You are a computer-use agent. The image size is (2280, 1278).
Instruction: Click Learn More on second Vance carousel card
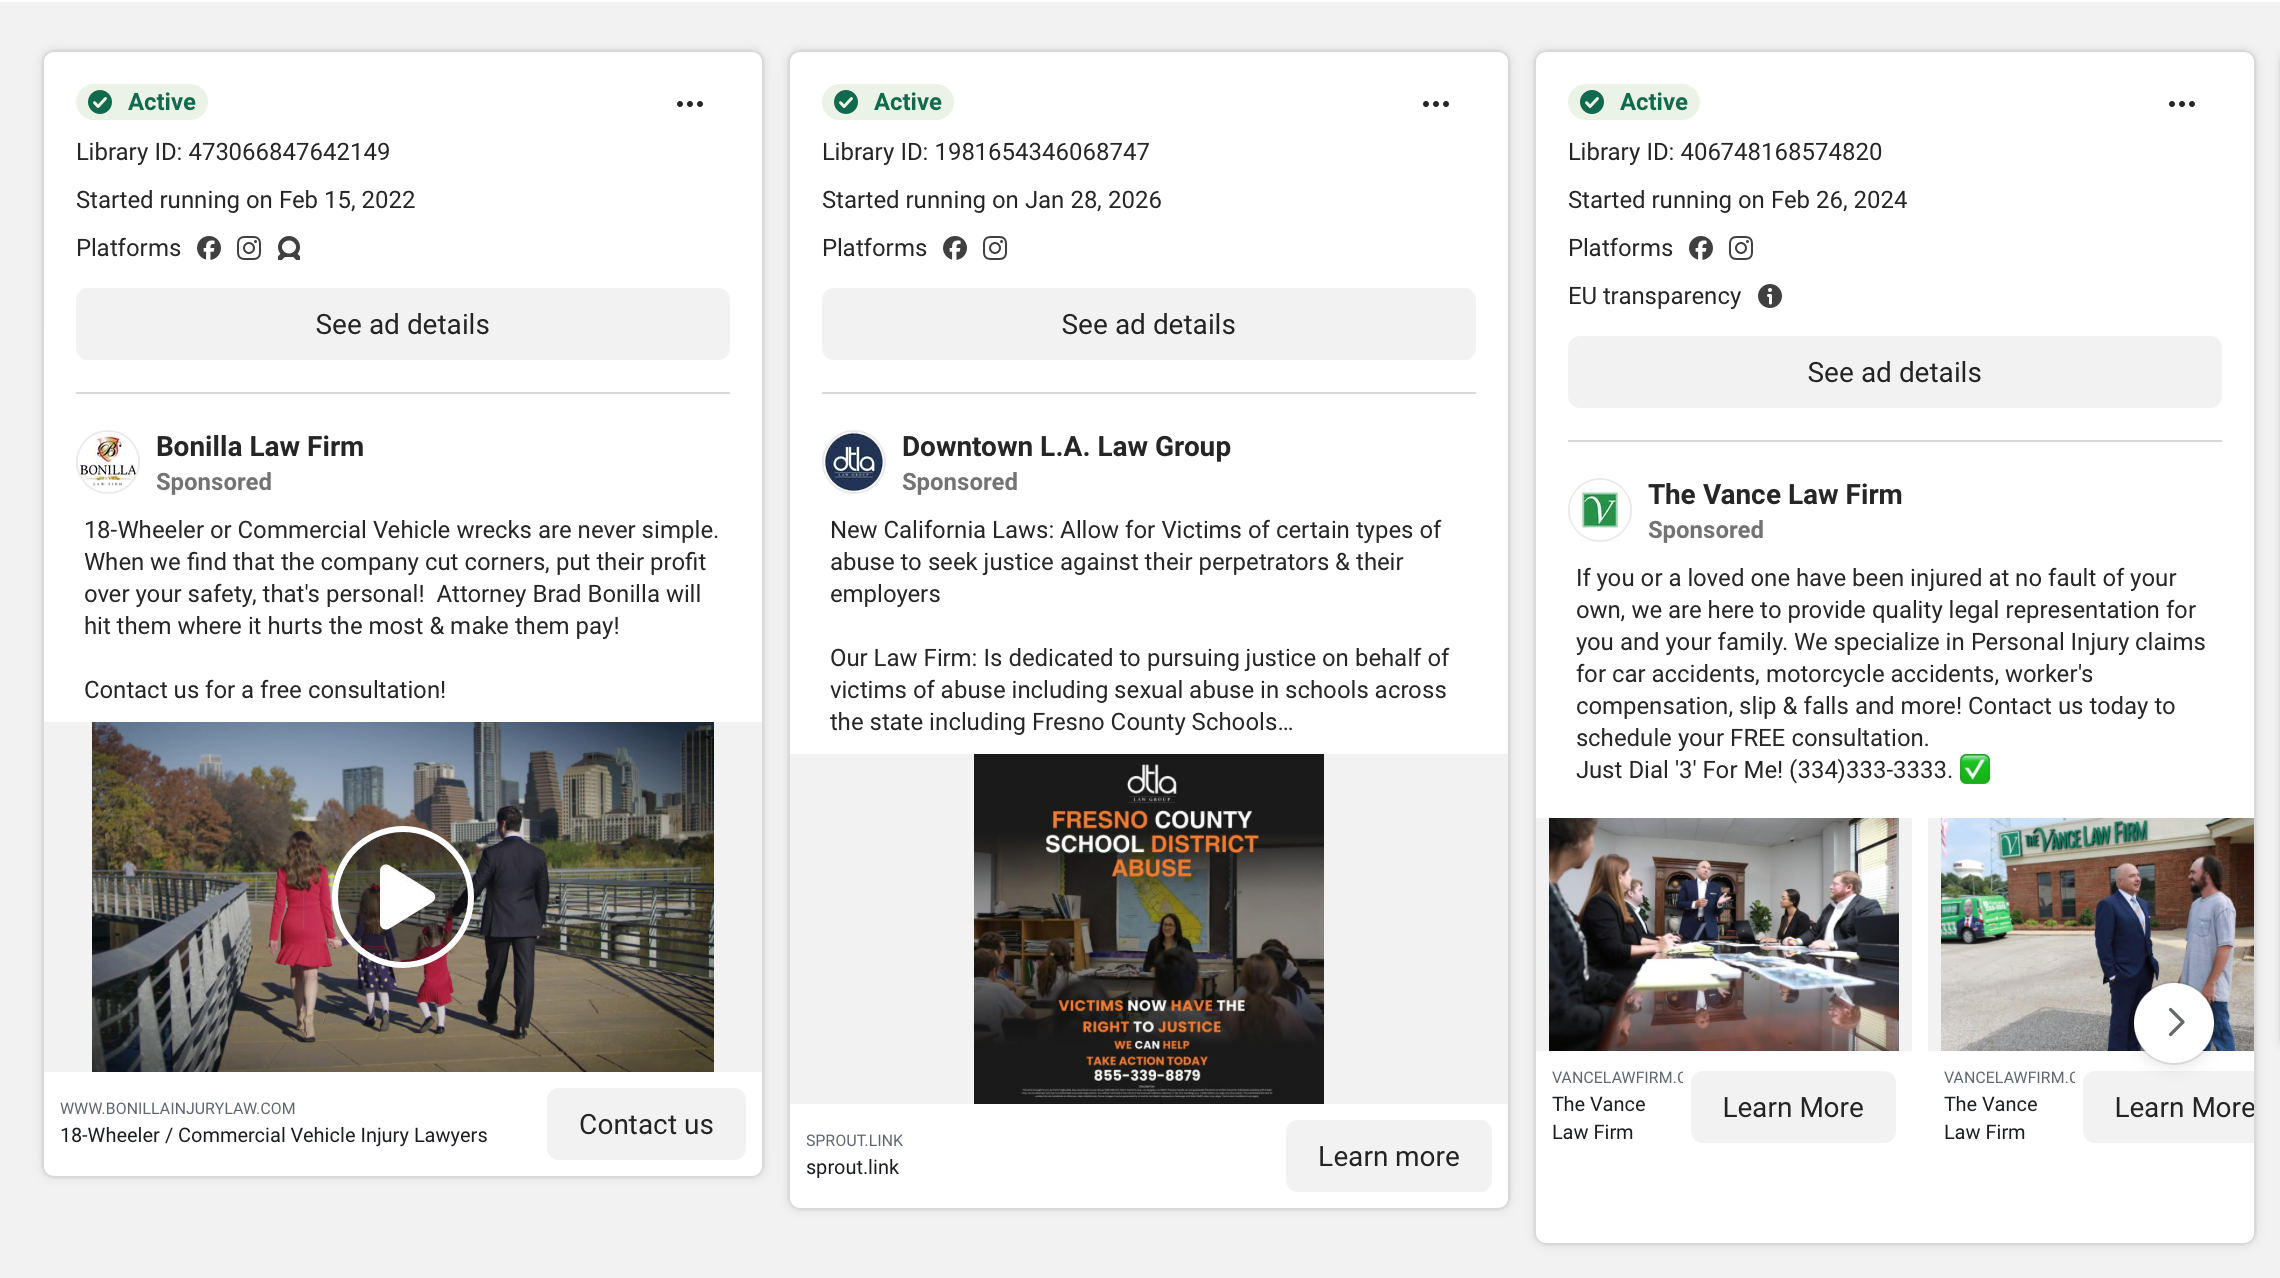2170,1107
